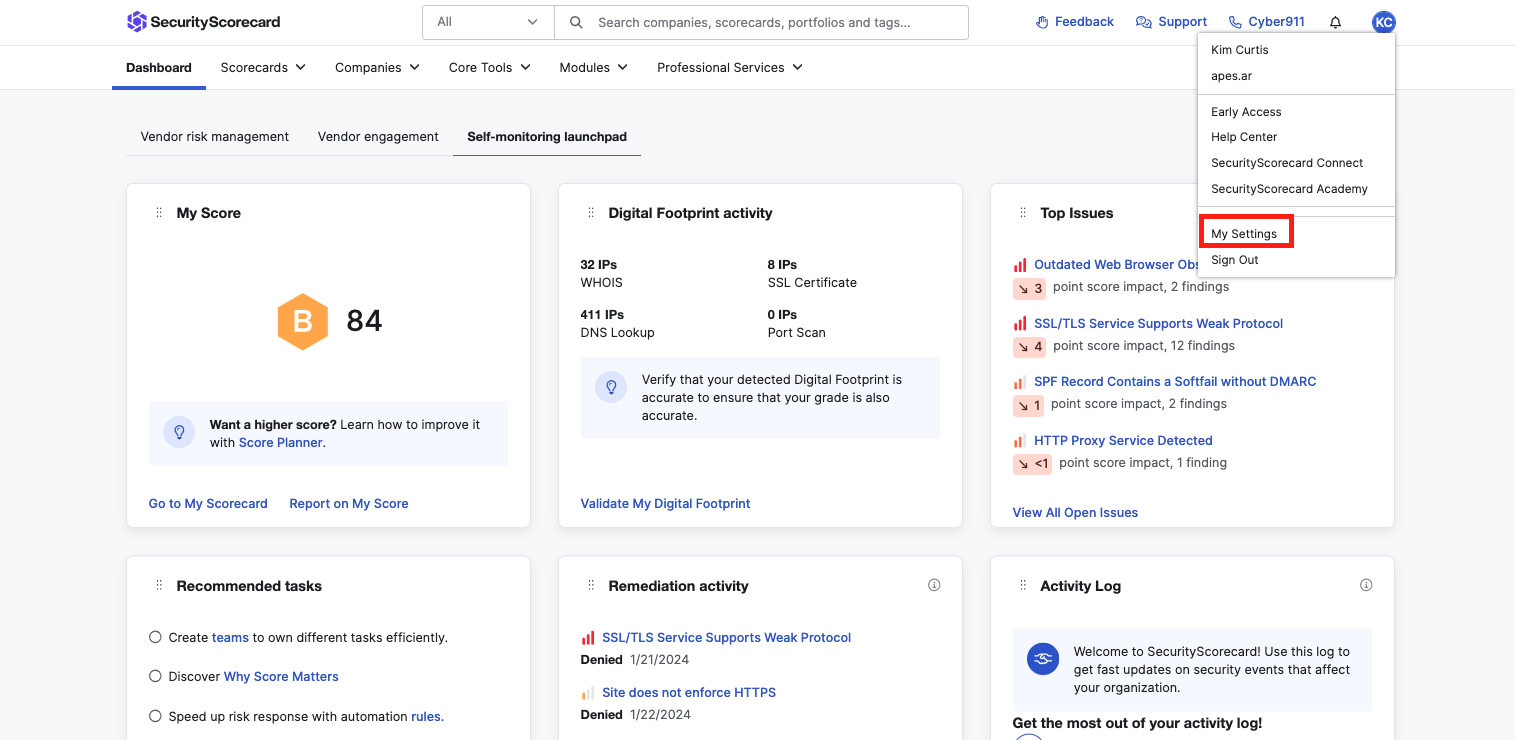Click the orange B grade hexagon

point(302,321)
